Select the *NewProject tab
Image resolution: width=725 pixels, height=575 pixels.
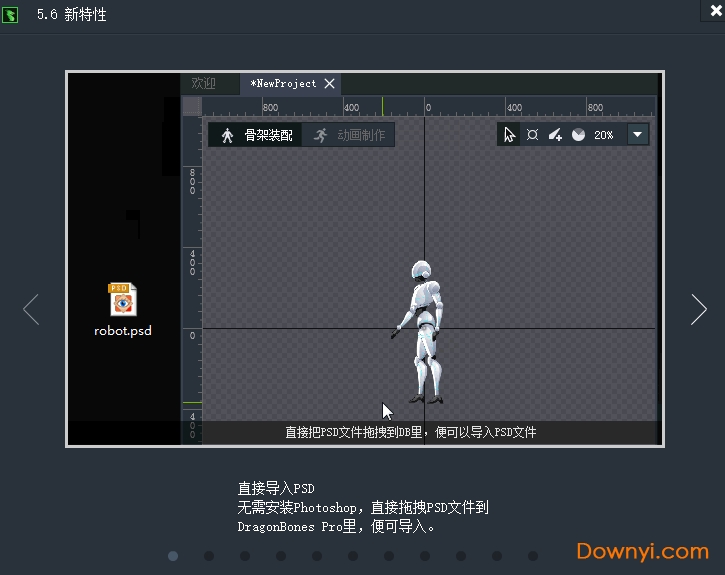[283, 84]
